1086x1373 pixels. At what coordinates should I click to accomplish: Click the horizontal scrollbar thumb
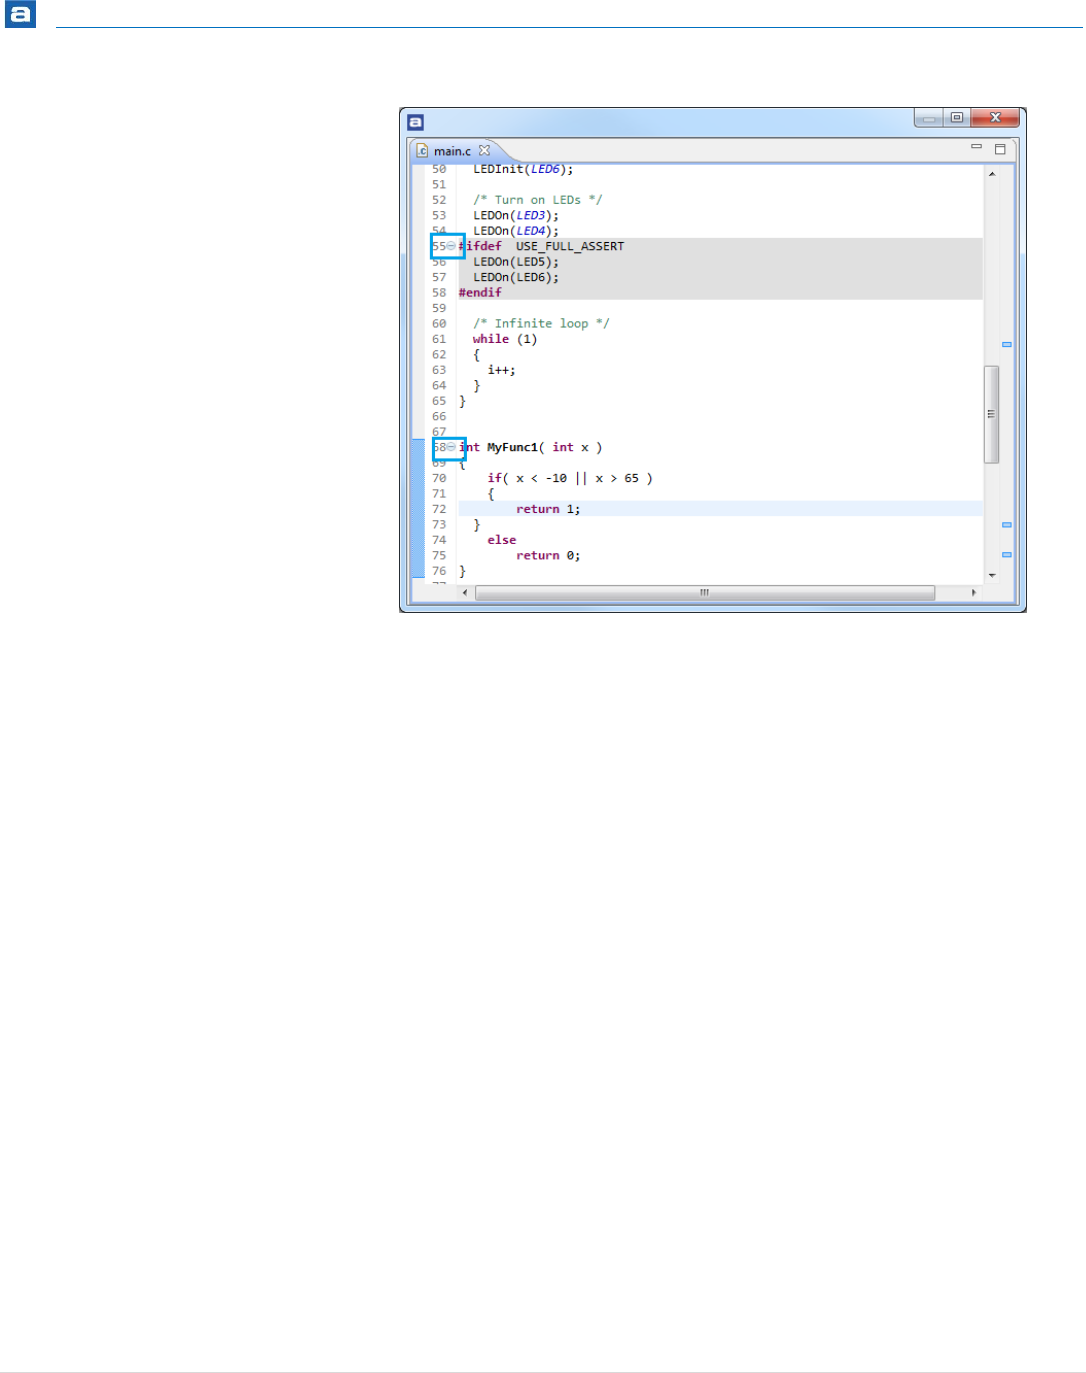point(705,593)
